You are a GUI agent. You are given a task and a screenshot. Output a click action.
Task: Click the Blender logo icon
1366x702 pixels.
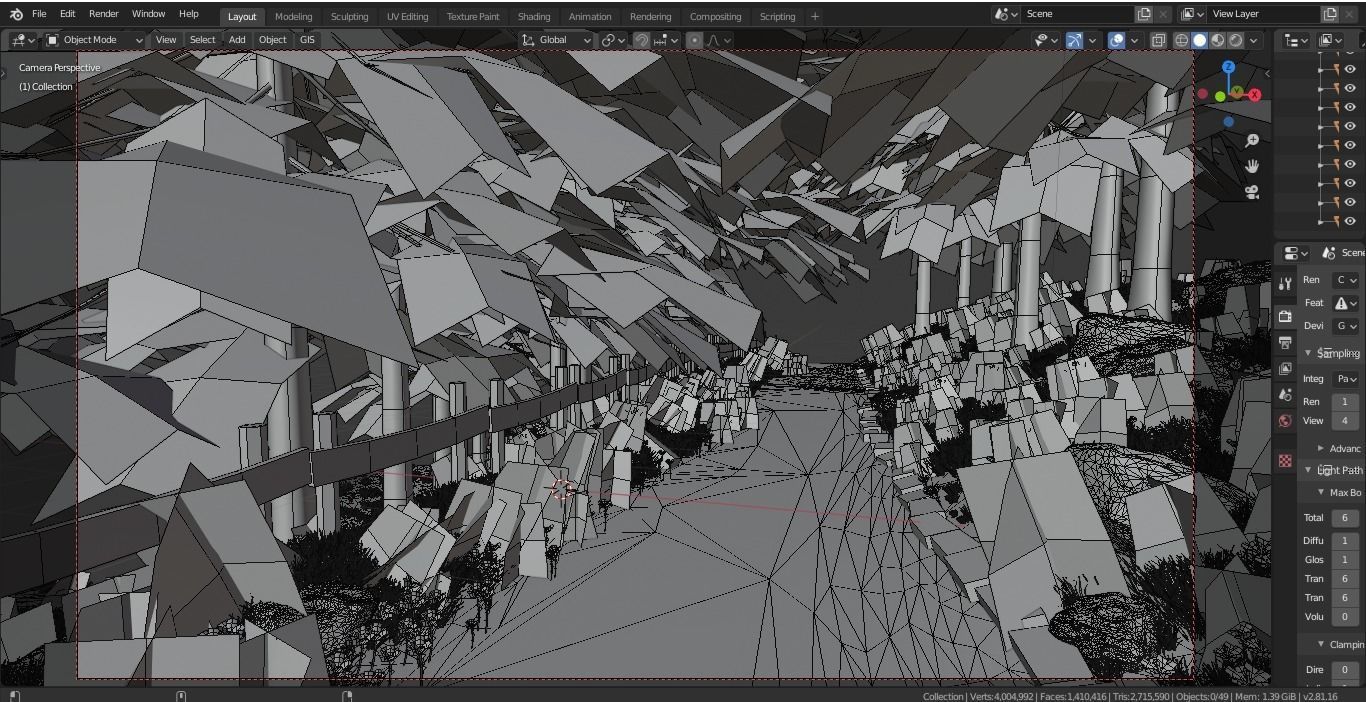(16, 14)
